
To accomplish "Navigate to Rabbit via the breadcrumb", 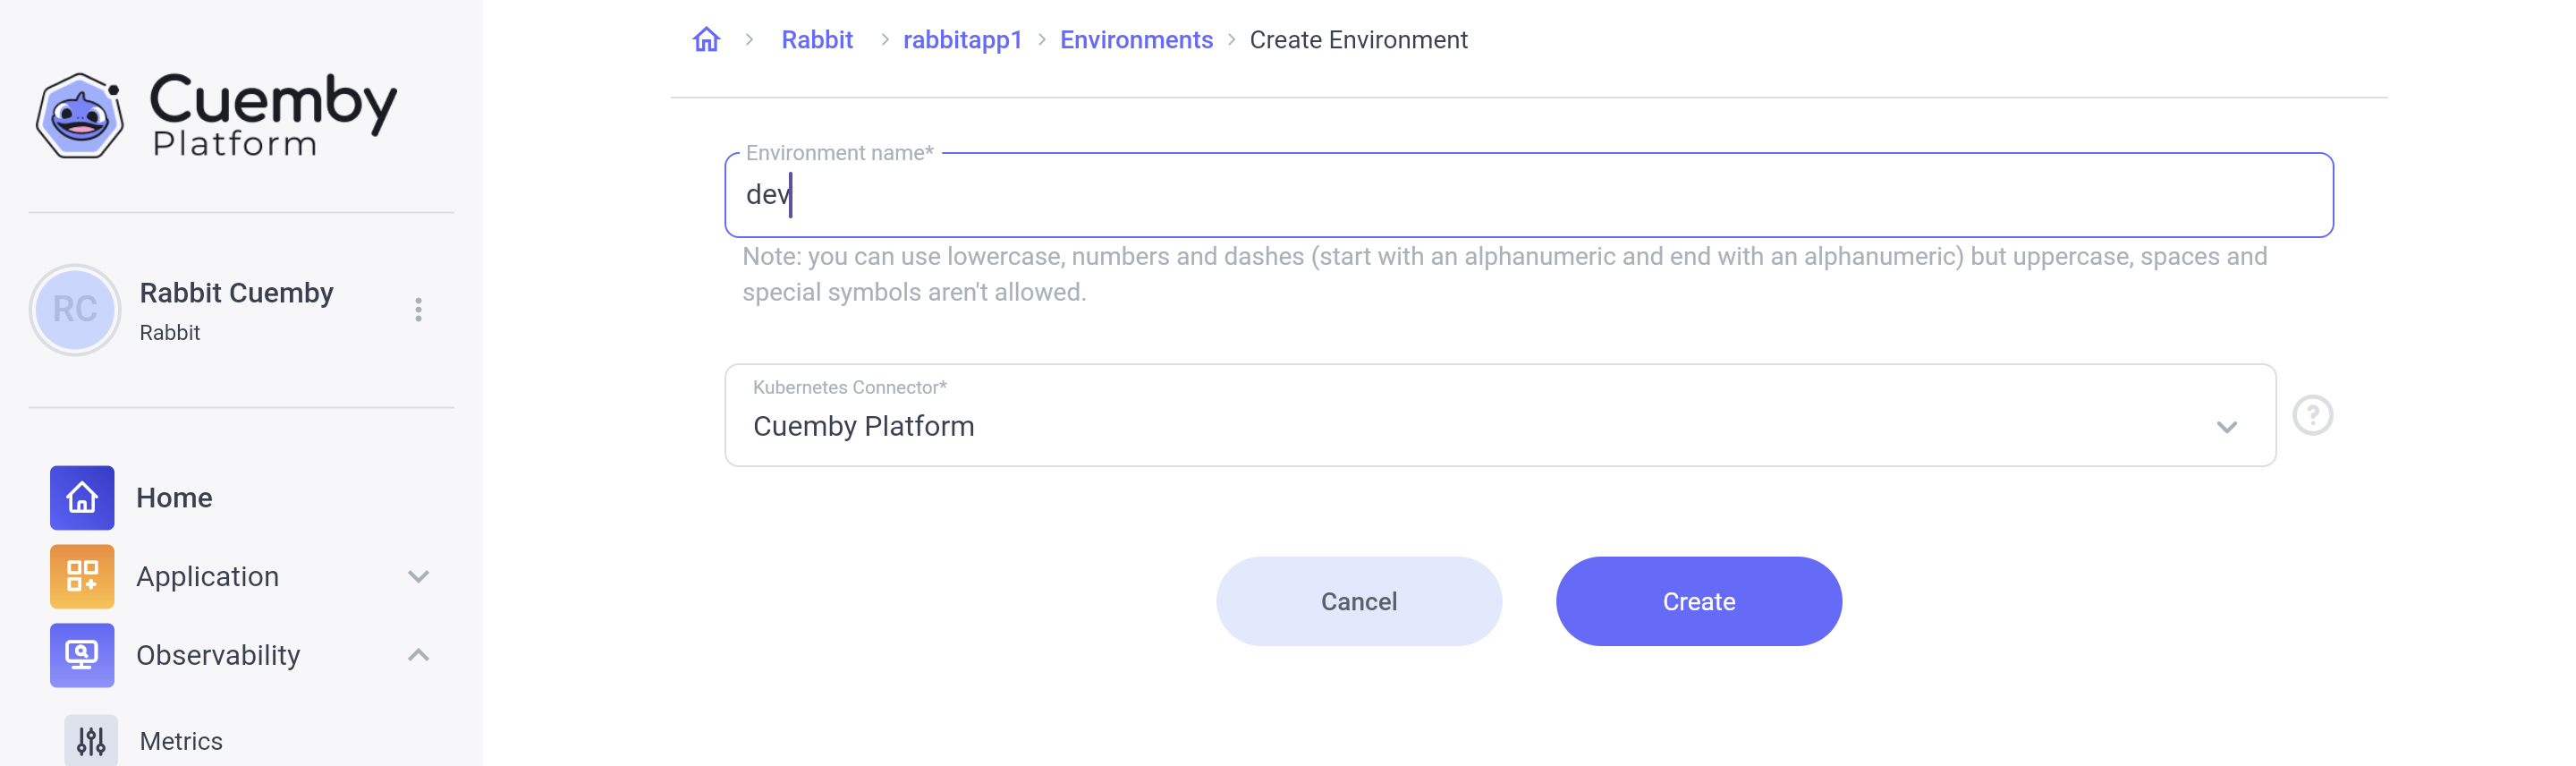I will [x=817, y=39].
